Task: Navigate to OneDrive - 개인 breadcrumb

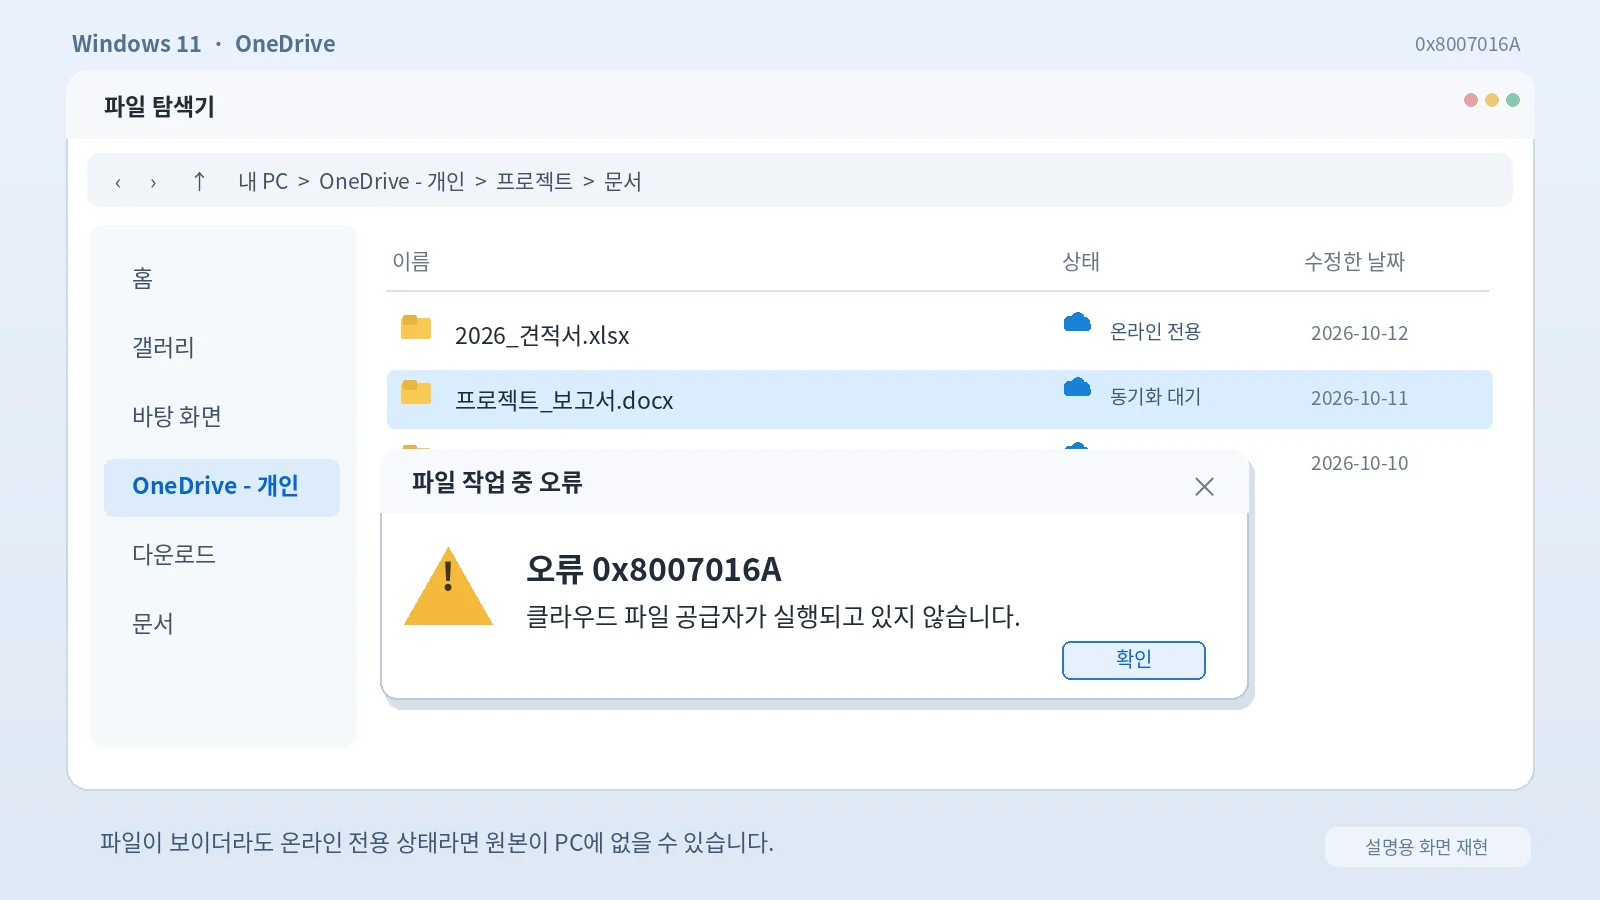Action: (x=392, y=181)
